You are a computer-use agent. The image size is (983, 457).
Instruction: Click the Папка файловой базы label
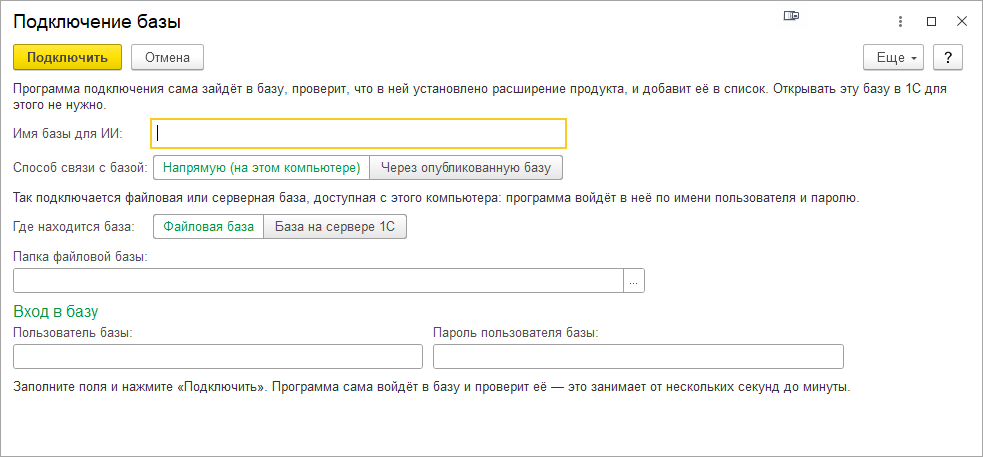[80, 257]
